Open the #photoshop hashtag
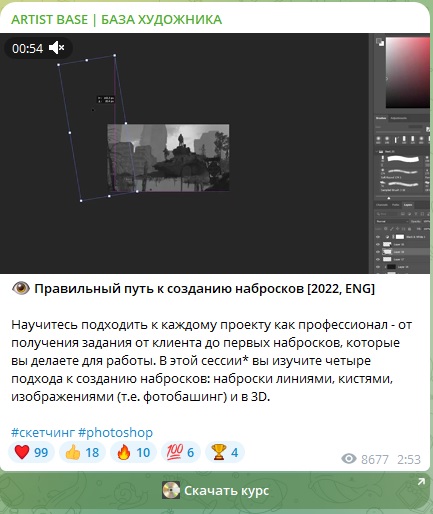Screen dimensions: 433x514 (x=115, y=432)
